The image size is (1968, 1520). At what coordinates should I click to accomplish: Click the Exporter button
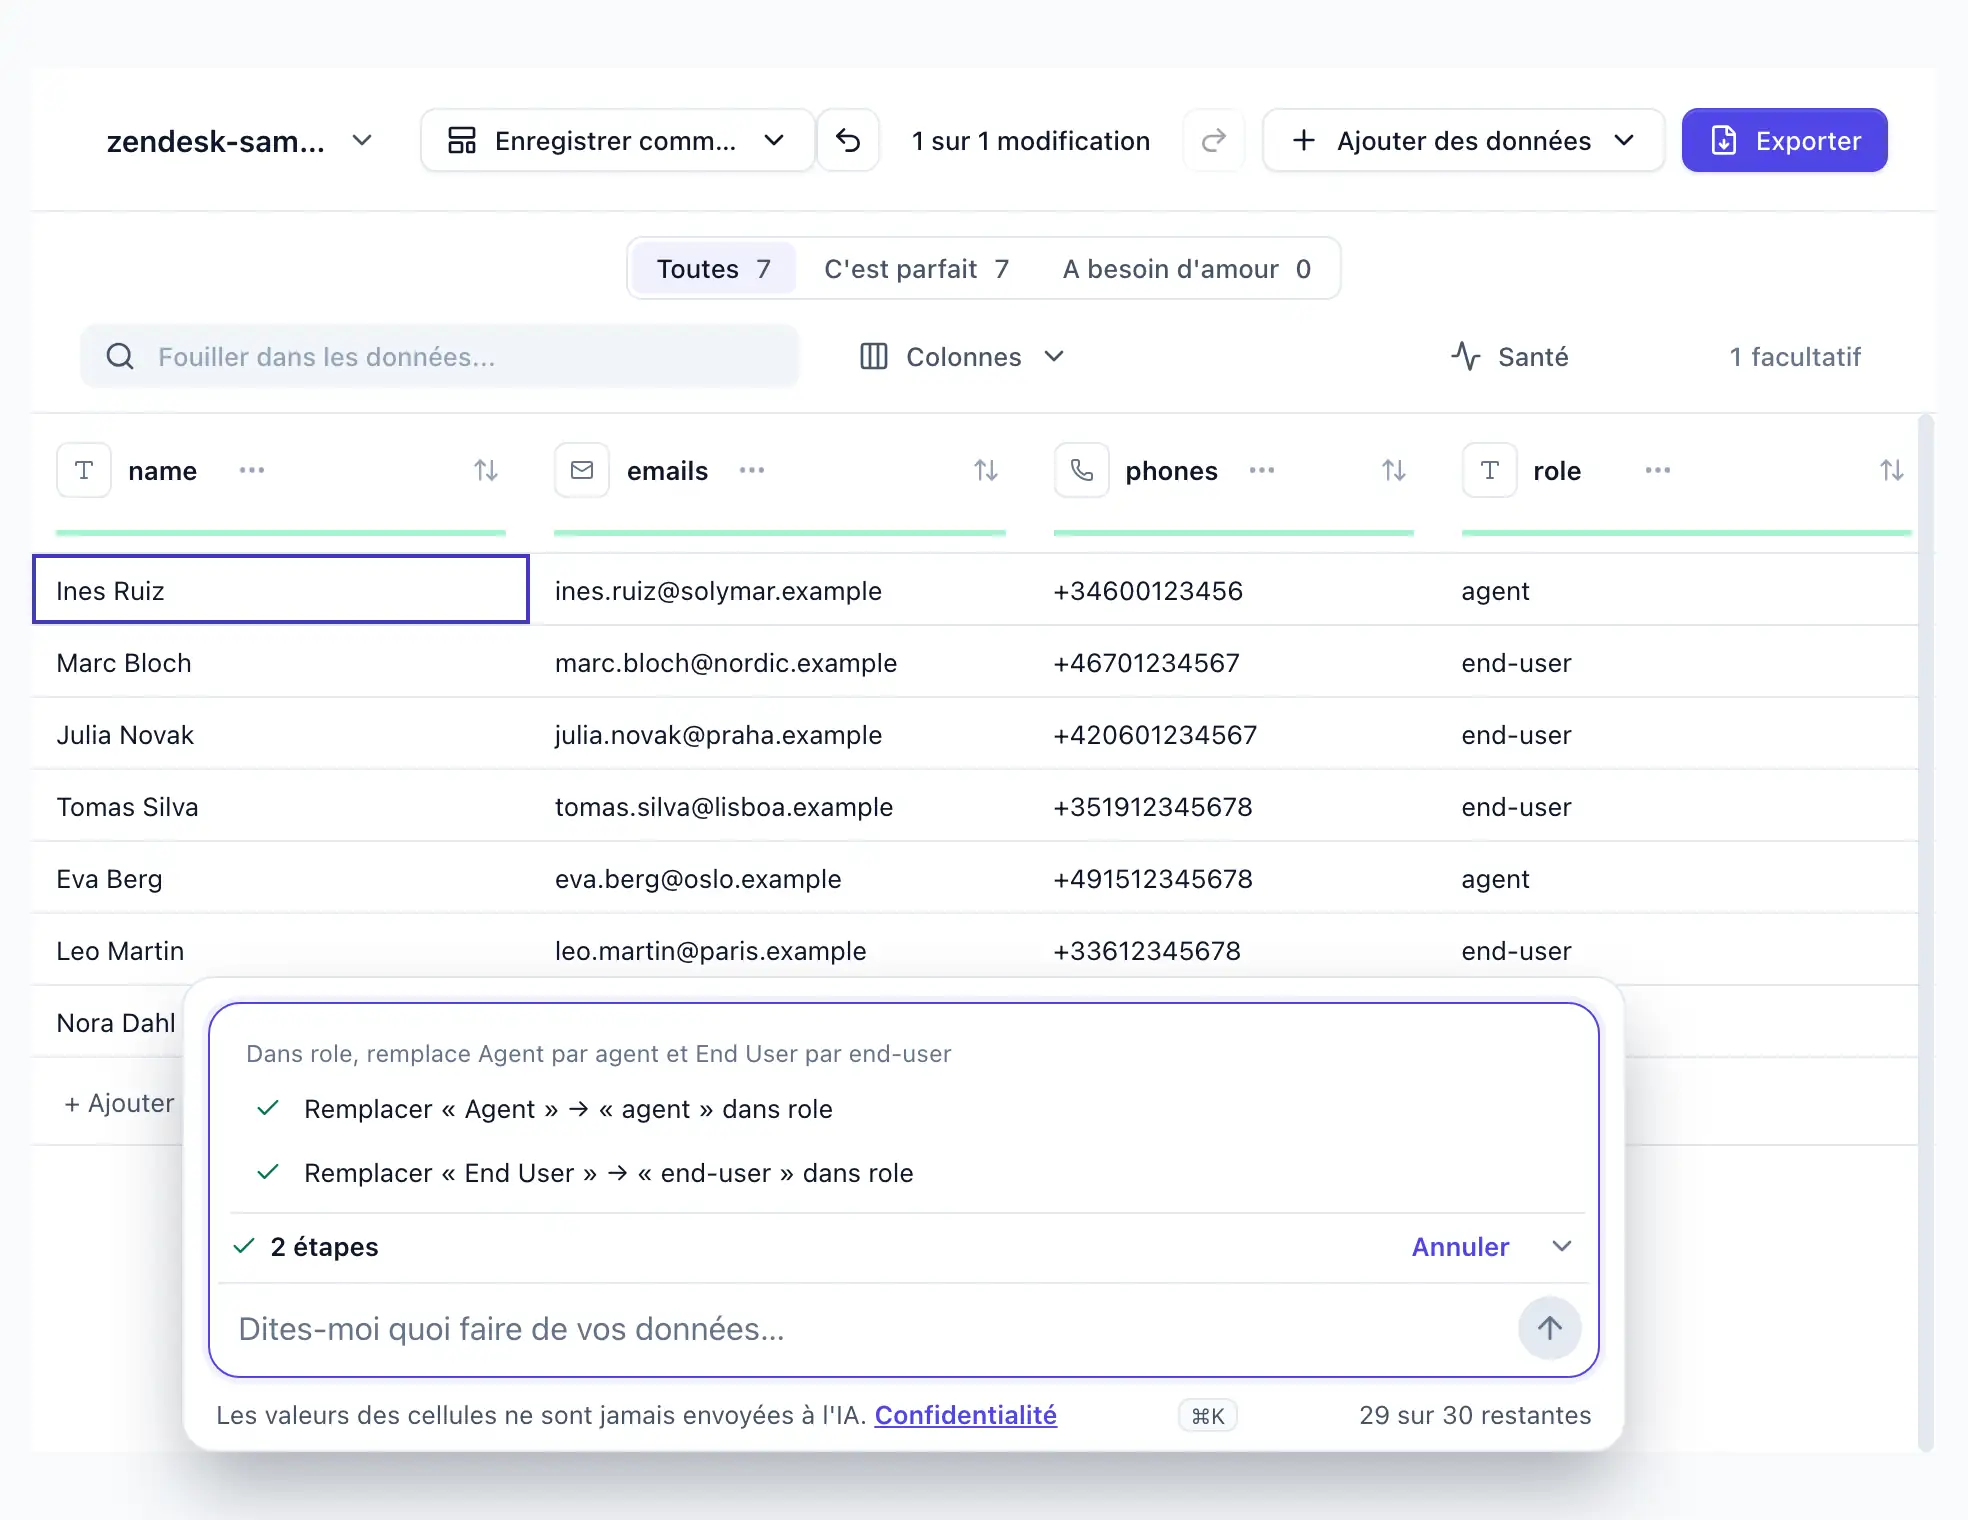pos(1785,141)
